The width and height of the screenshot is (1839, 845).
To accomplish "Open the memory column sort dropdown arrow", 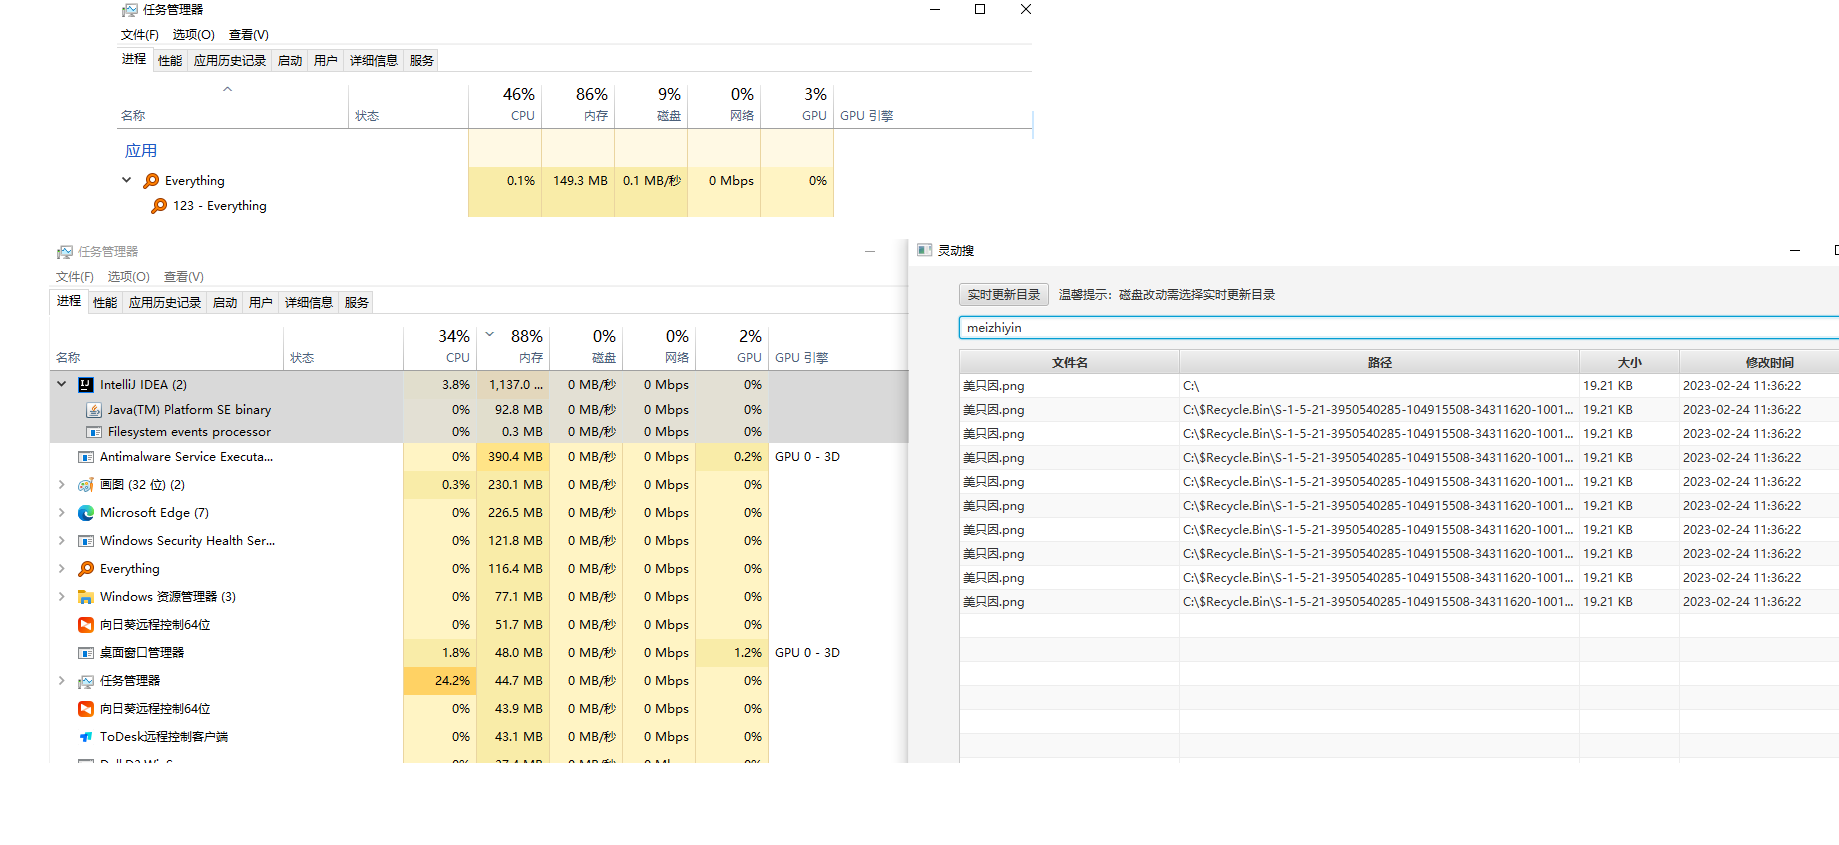I will (490, 335).
